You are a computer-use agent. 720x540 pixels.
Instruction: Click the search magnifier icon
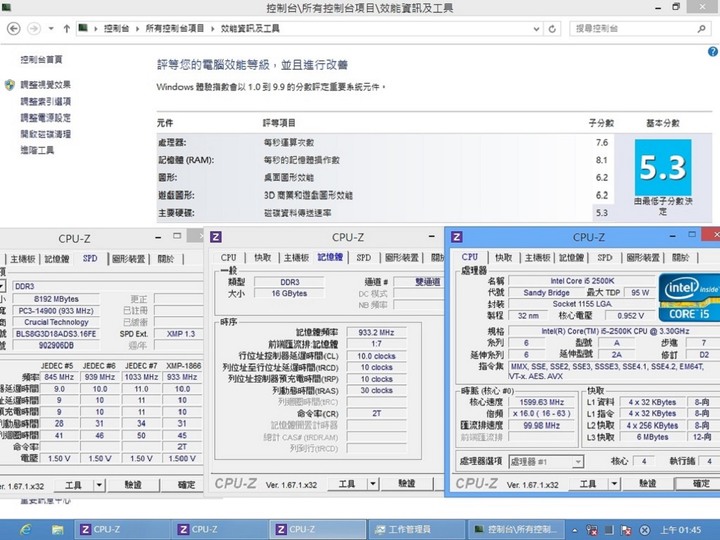point(701,28)
